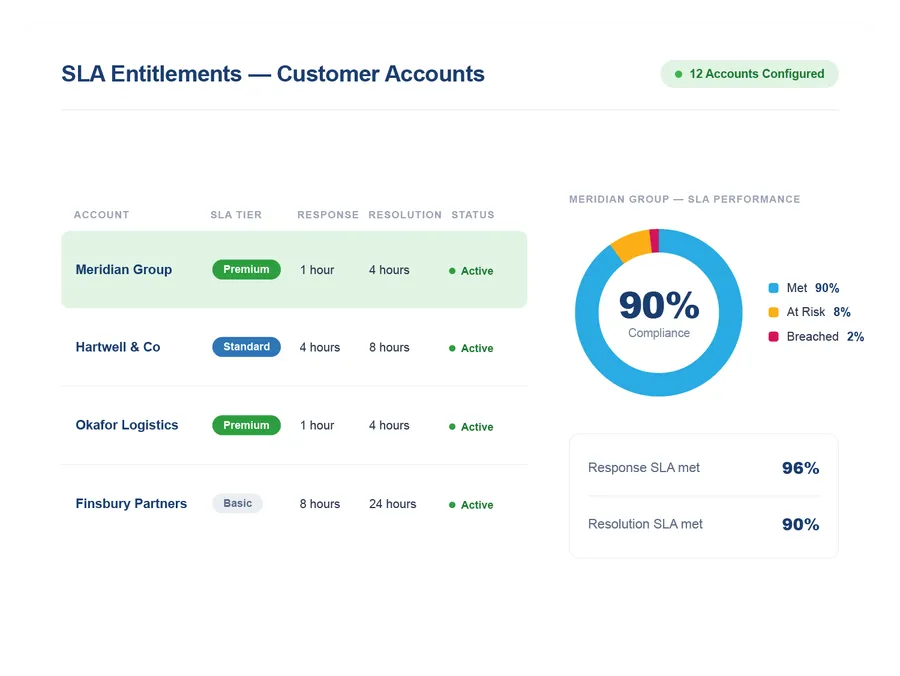Click Meridian Group's Active status

471,271
